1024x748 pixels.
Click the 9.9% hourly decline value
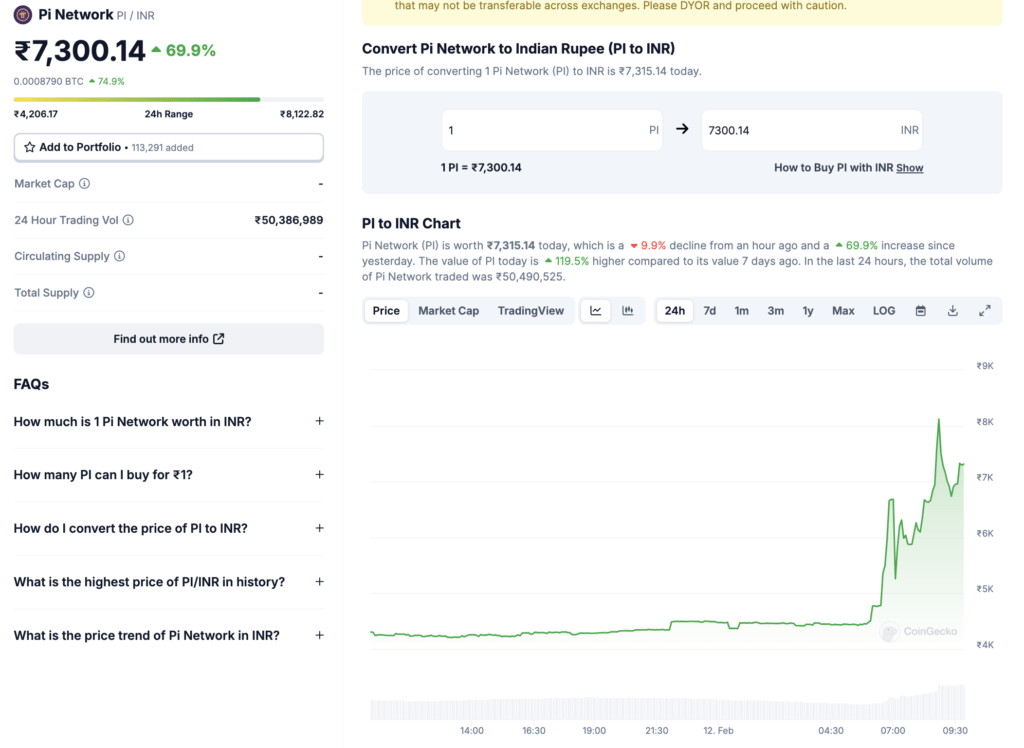[x=648, y=246]
